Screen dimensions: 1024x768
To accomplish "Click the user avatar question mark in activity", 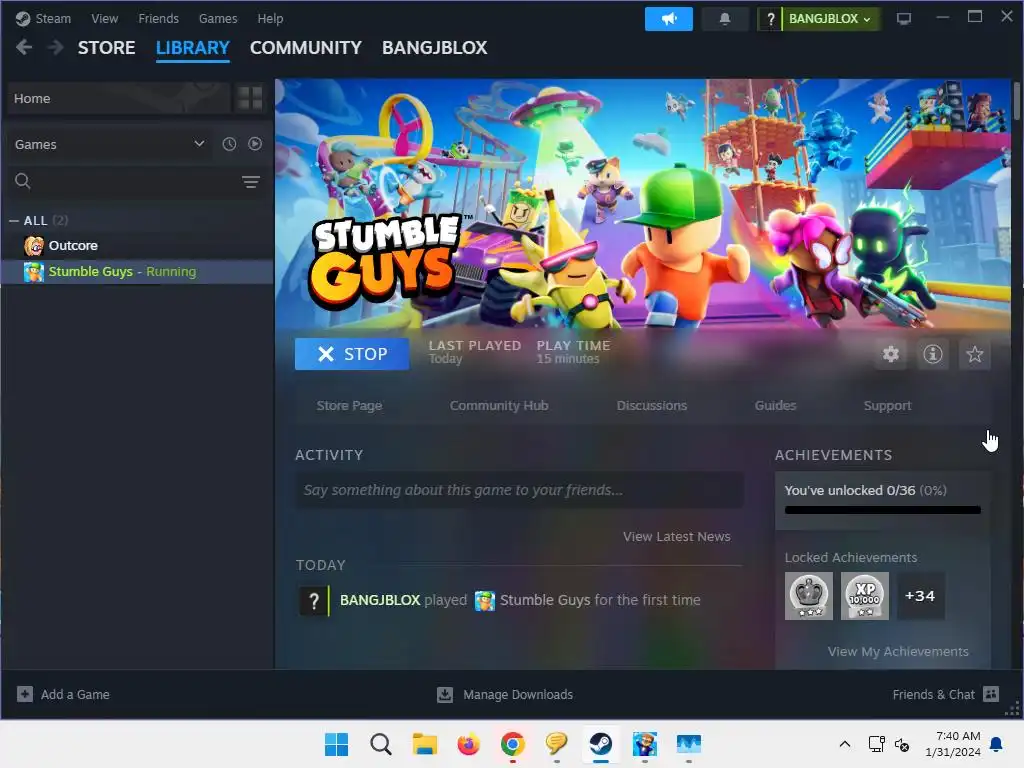I will (314, 600).
